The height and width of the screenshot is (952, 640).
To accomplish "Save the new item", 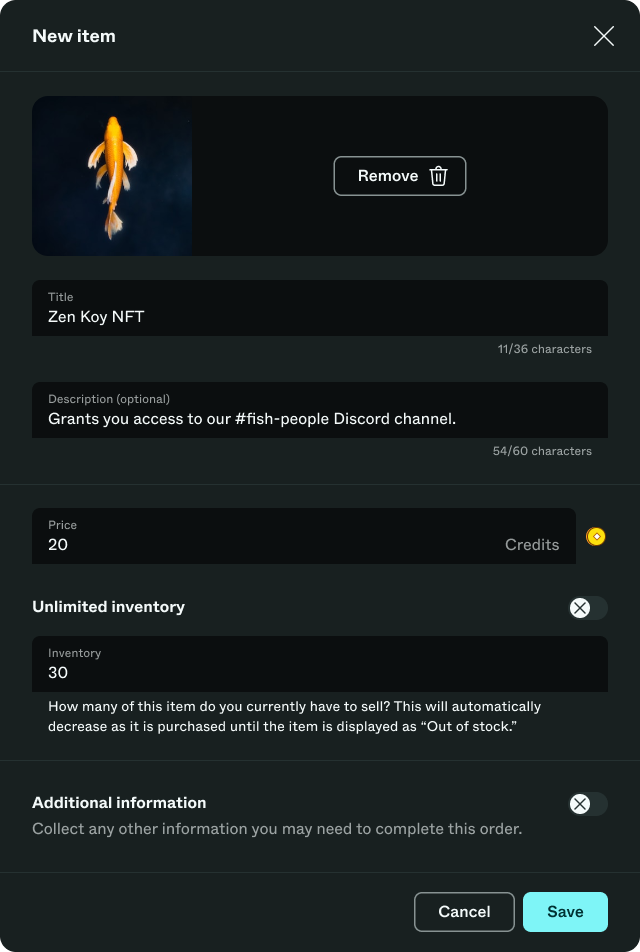I will (x=565, y=912).
